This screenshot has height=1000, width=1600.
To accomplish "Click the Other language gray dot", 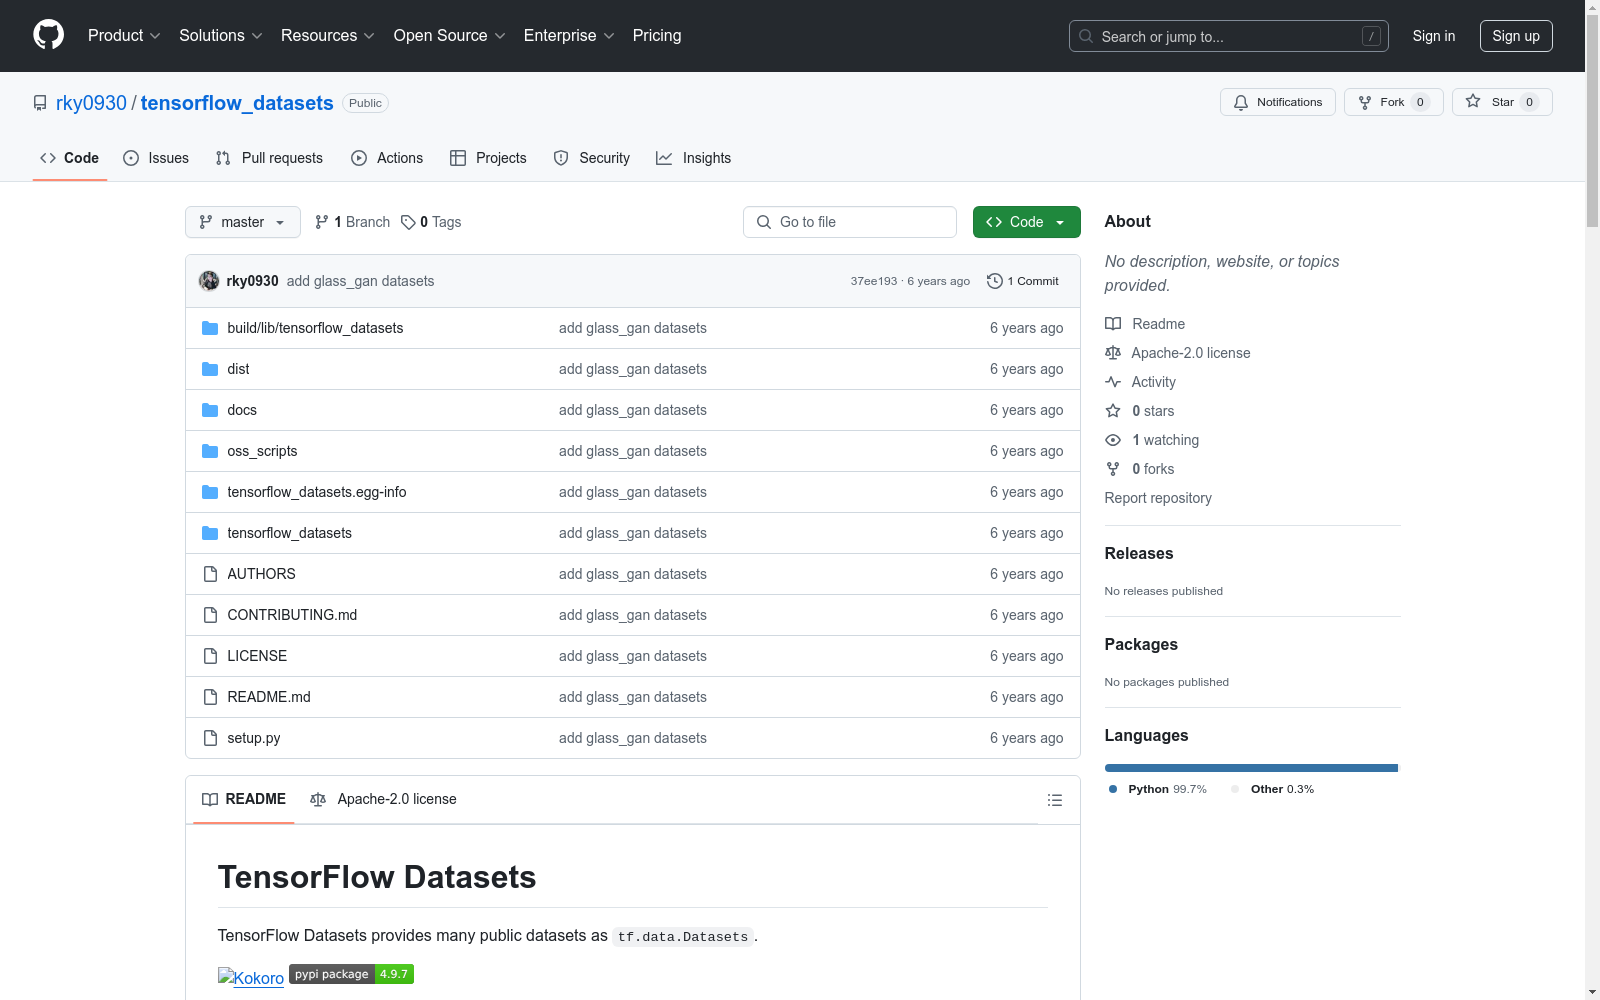I will tap(1235, 789).
